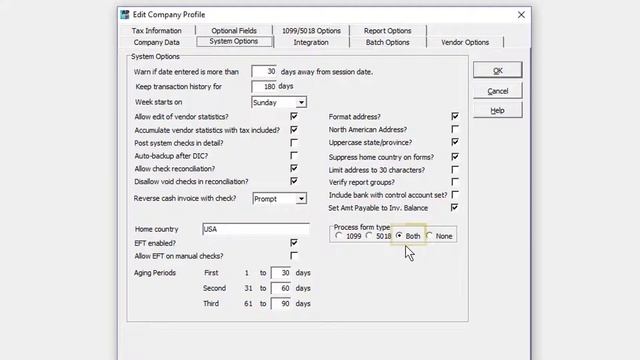Toggle Uppercase state/province checkbox
This screenshot has height=360, width=640.
(455, 142)
